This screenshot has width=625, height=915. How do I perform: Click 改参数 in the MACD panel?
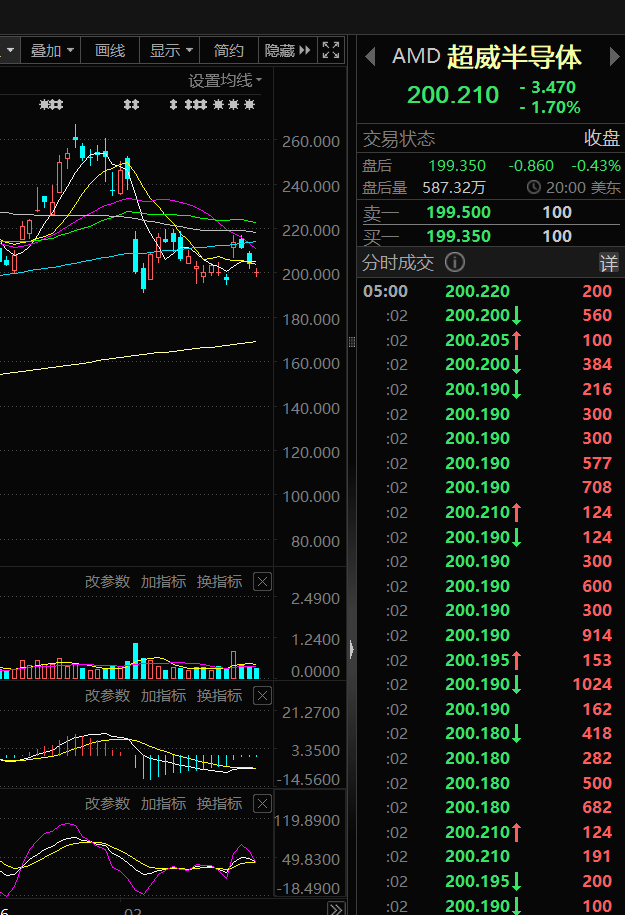pyautogui.click(x=107, y=695)
